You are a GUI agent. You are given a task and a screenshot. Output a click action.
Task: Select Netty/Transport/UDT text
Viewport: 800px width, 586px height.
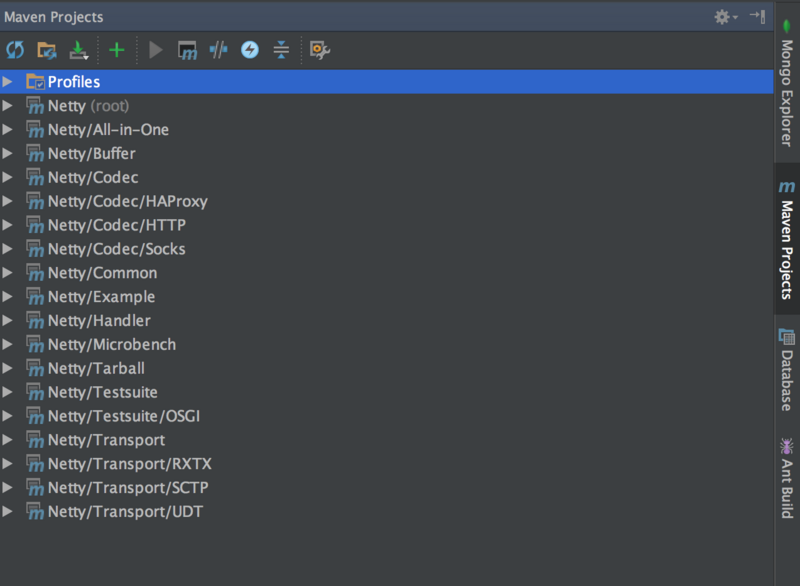(126, 512)
